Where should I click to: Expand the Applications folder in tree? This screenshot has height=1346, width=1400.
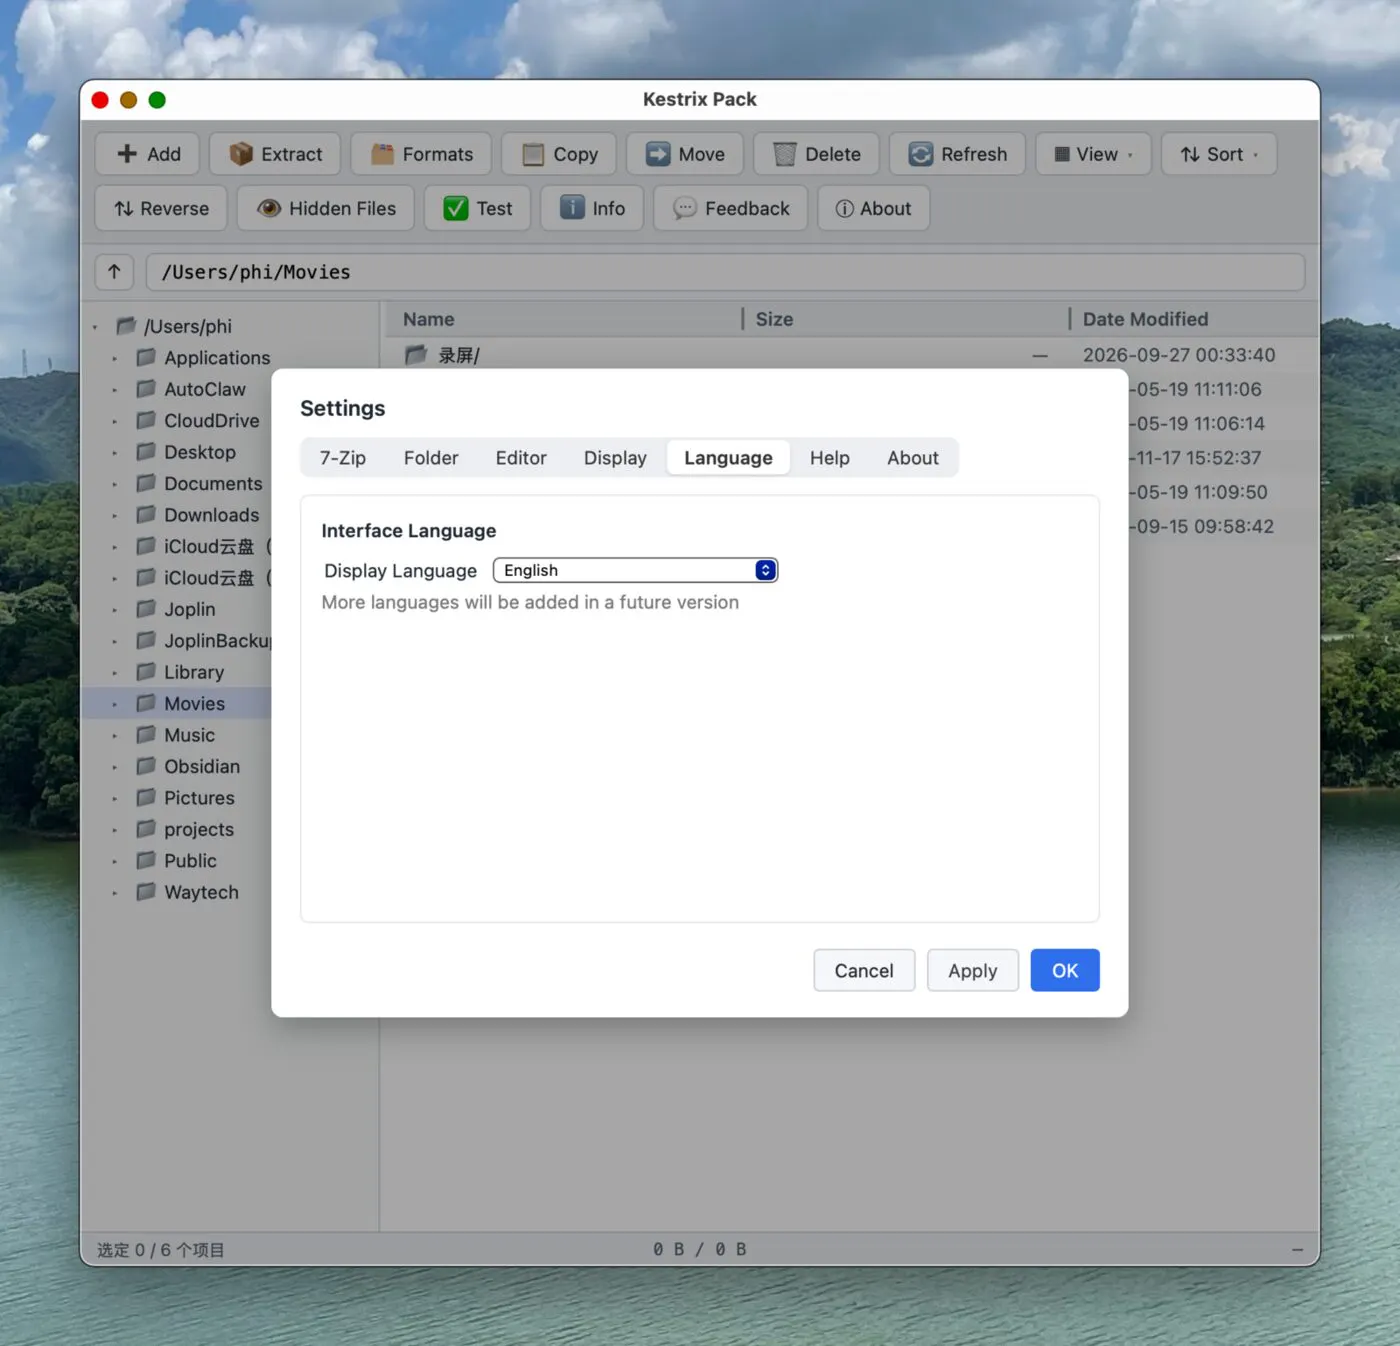click(115, 358)
